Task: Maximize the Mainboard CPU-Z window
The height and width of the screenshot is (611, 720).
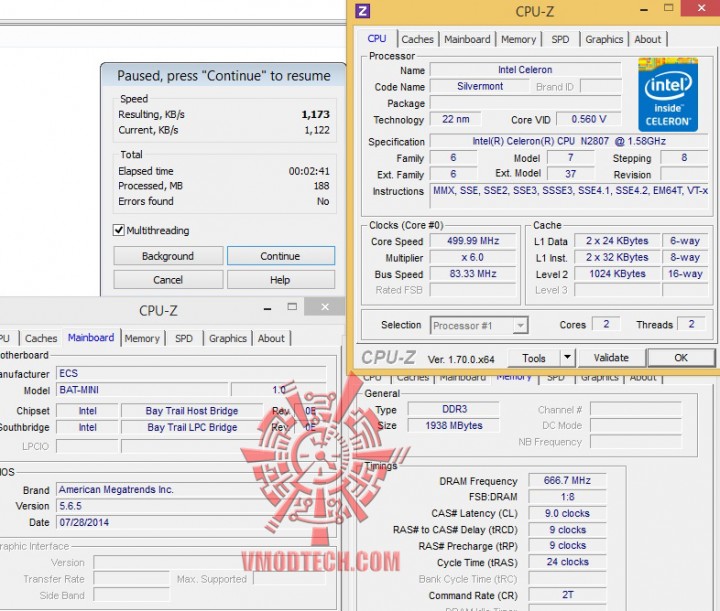Action: [x=292, y=307]
